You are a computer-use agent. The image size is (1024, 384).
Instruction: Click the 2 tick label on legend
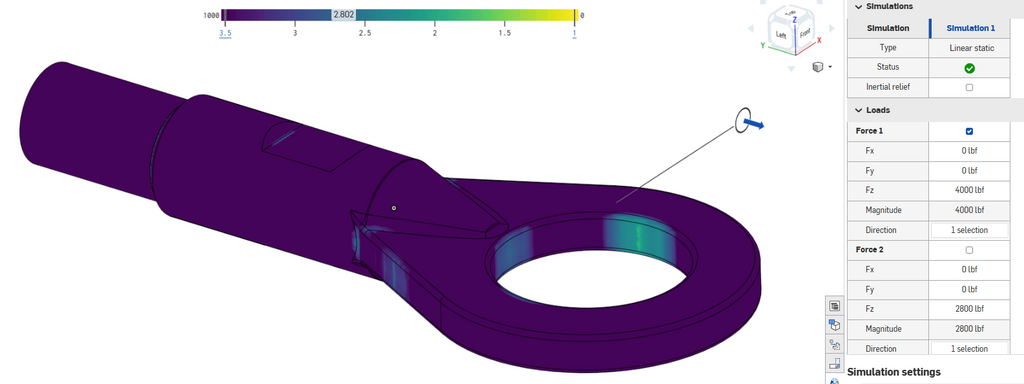pyautogui.click(x=434, y=33)
